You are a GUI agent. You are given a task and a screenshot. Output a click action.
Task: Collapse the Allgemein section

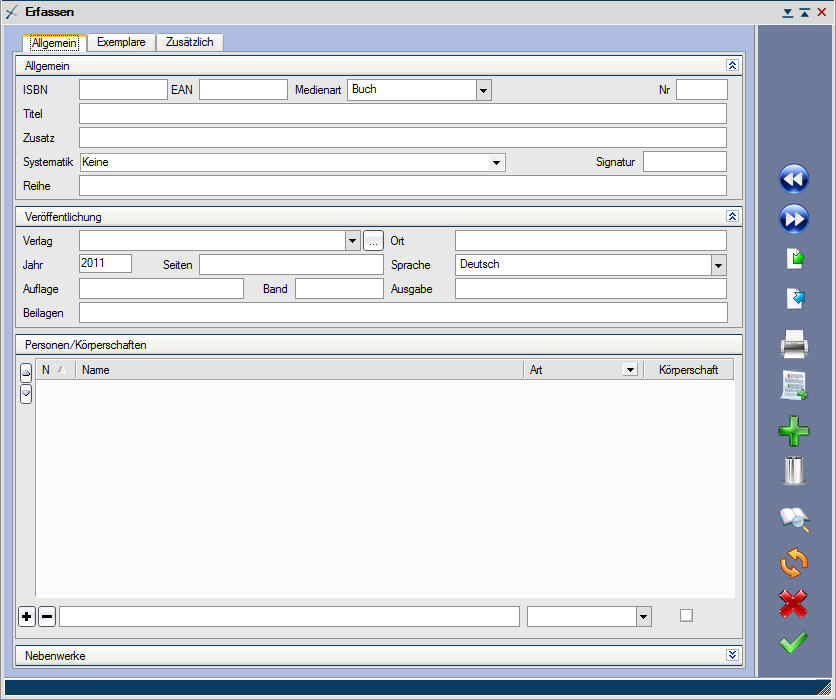[x=732, y=65]
